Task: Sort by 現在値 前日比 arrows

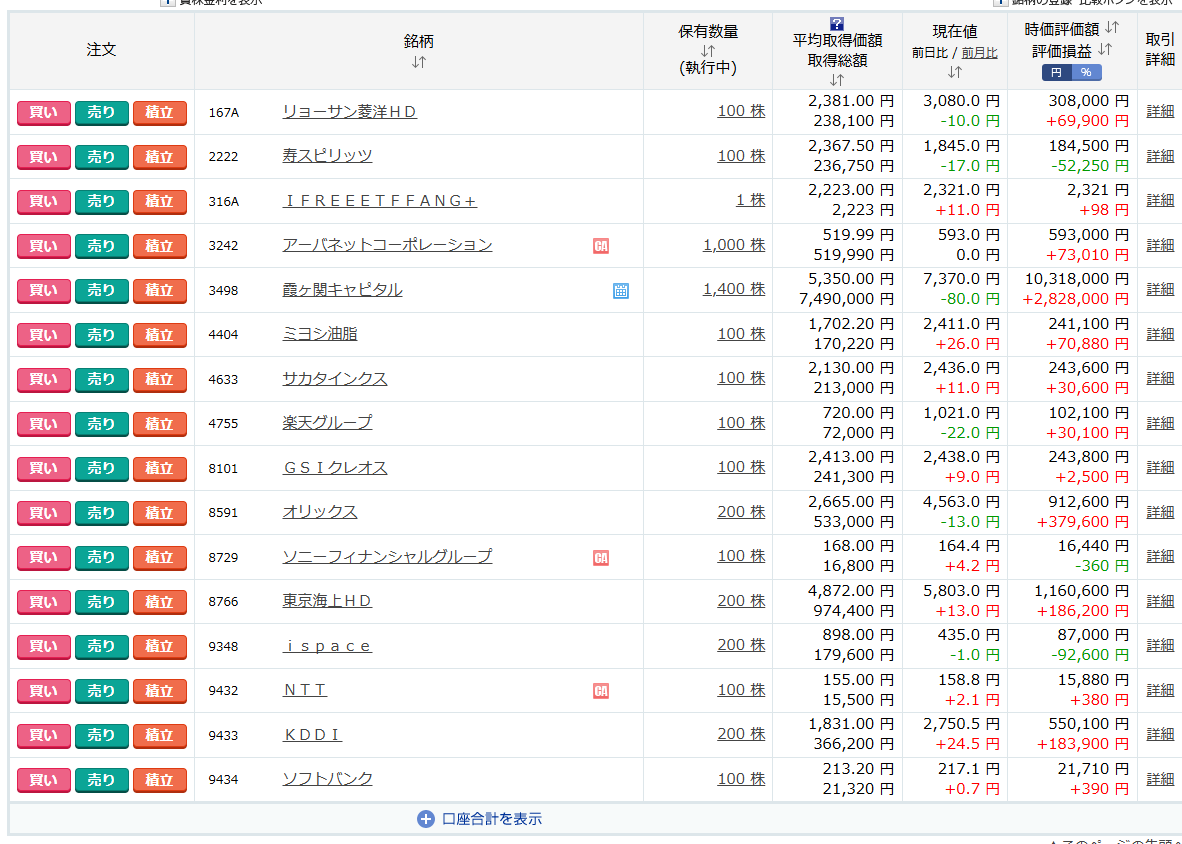Action: coord(954,72)
